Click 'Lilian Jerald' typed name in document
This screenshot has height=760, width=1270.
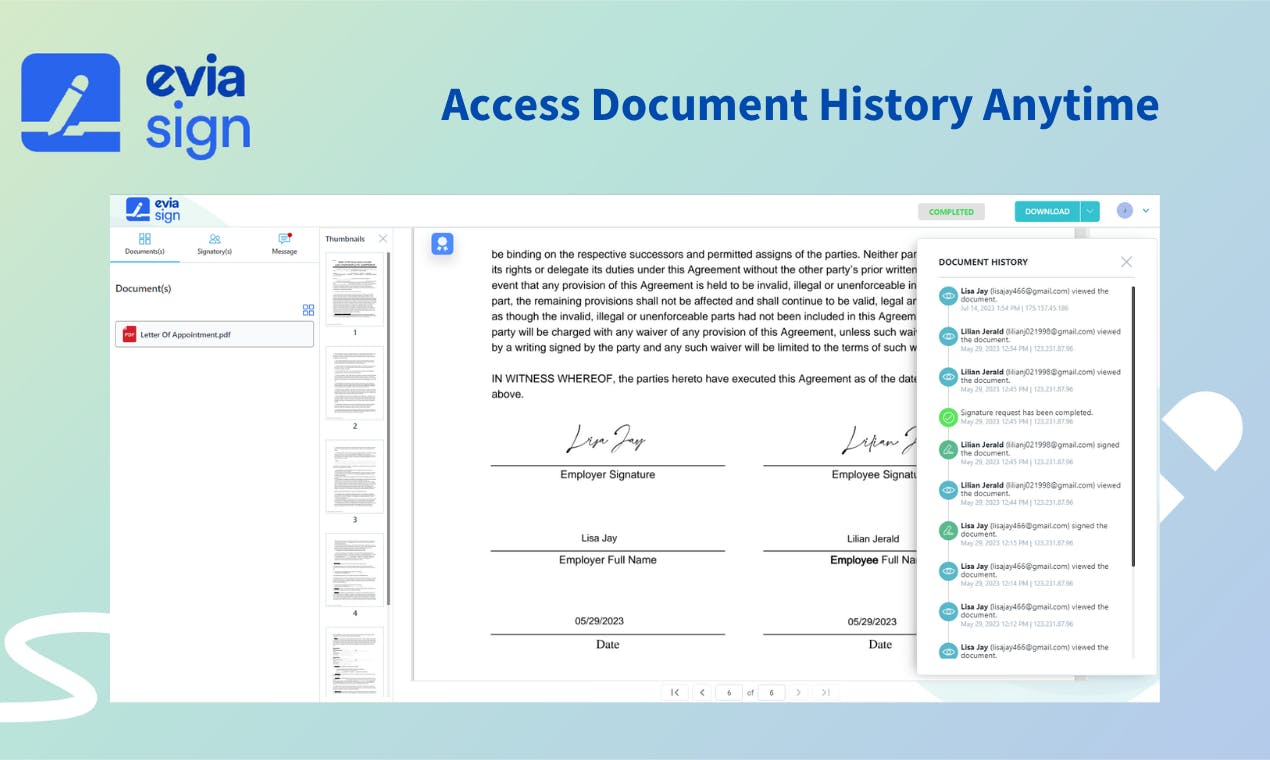click(873, 539)
